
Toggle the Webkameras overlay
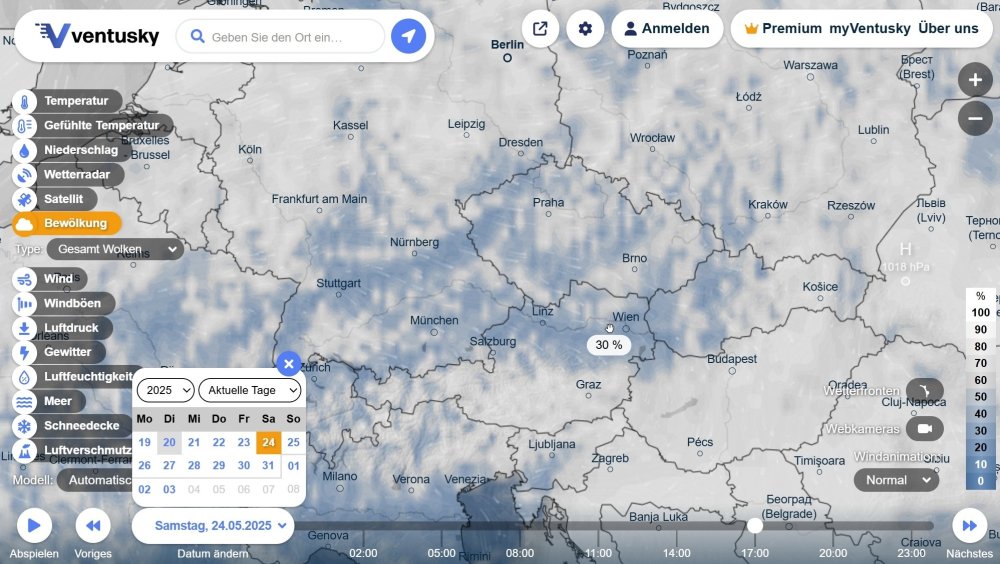(x=924, y=429)
